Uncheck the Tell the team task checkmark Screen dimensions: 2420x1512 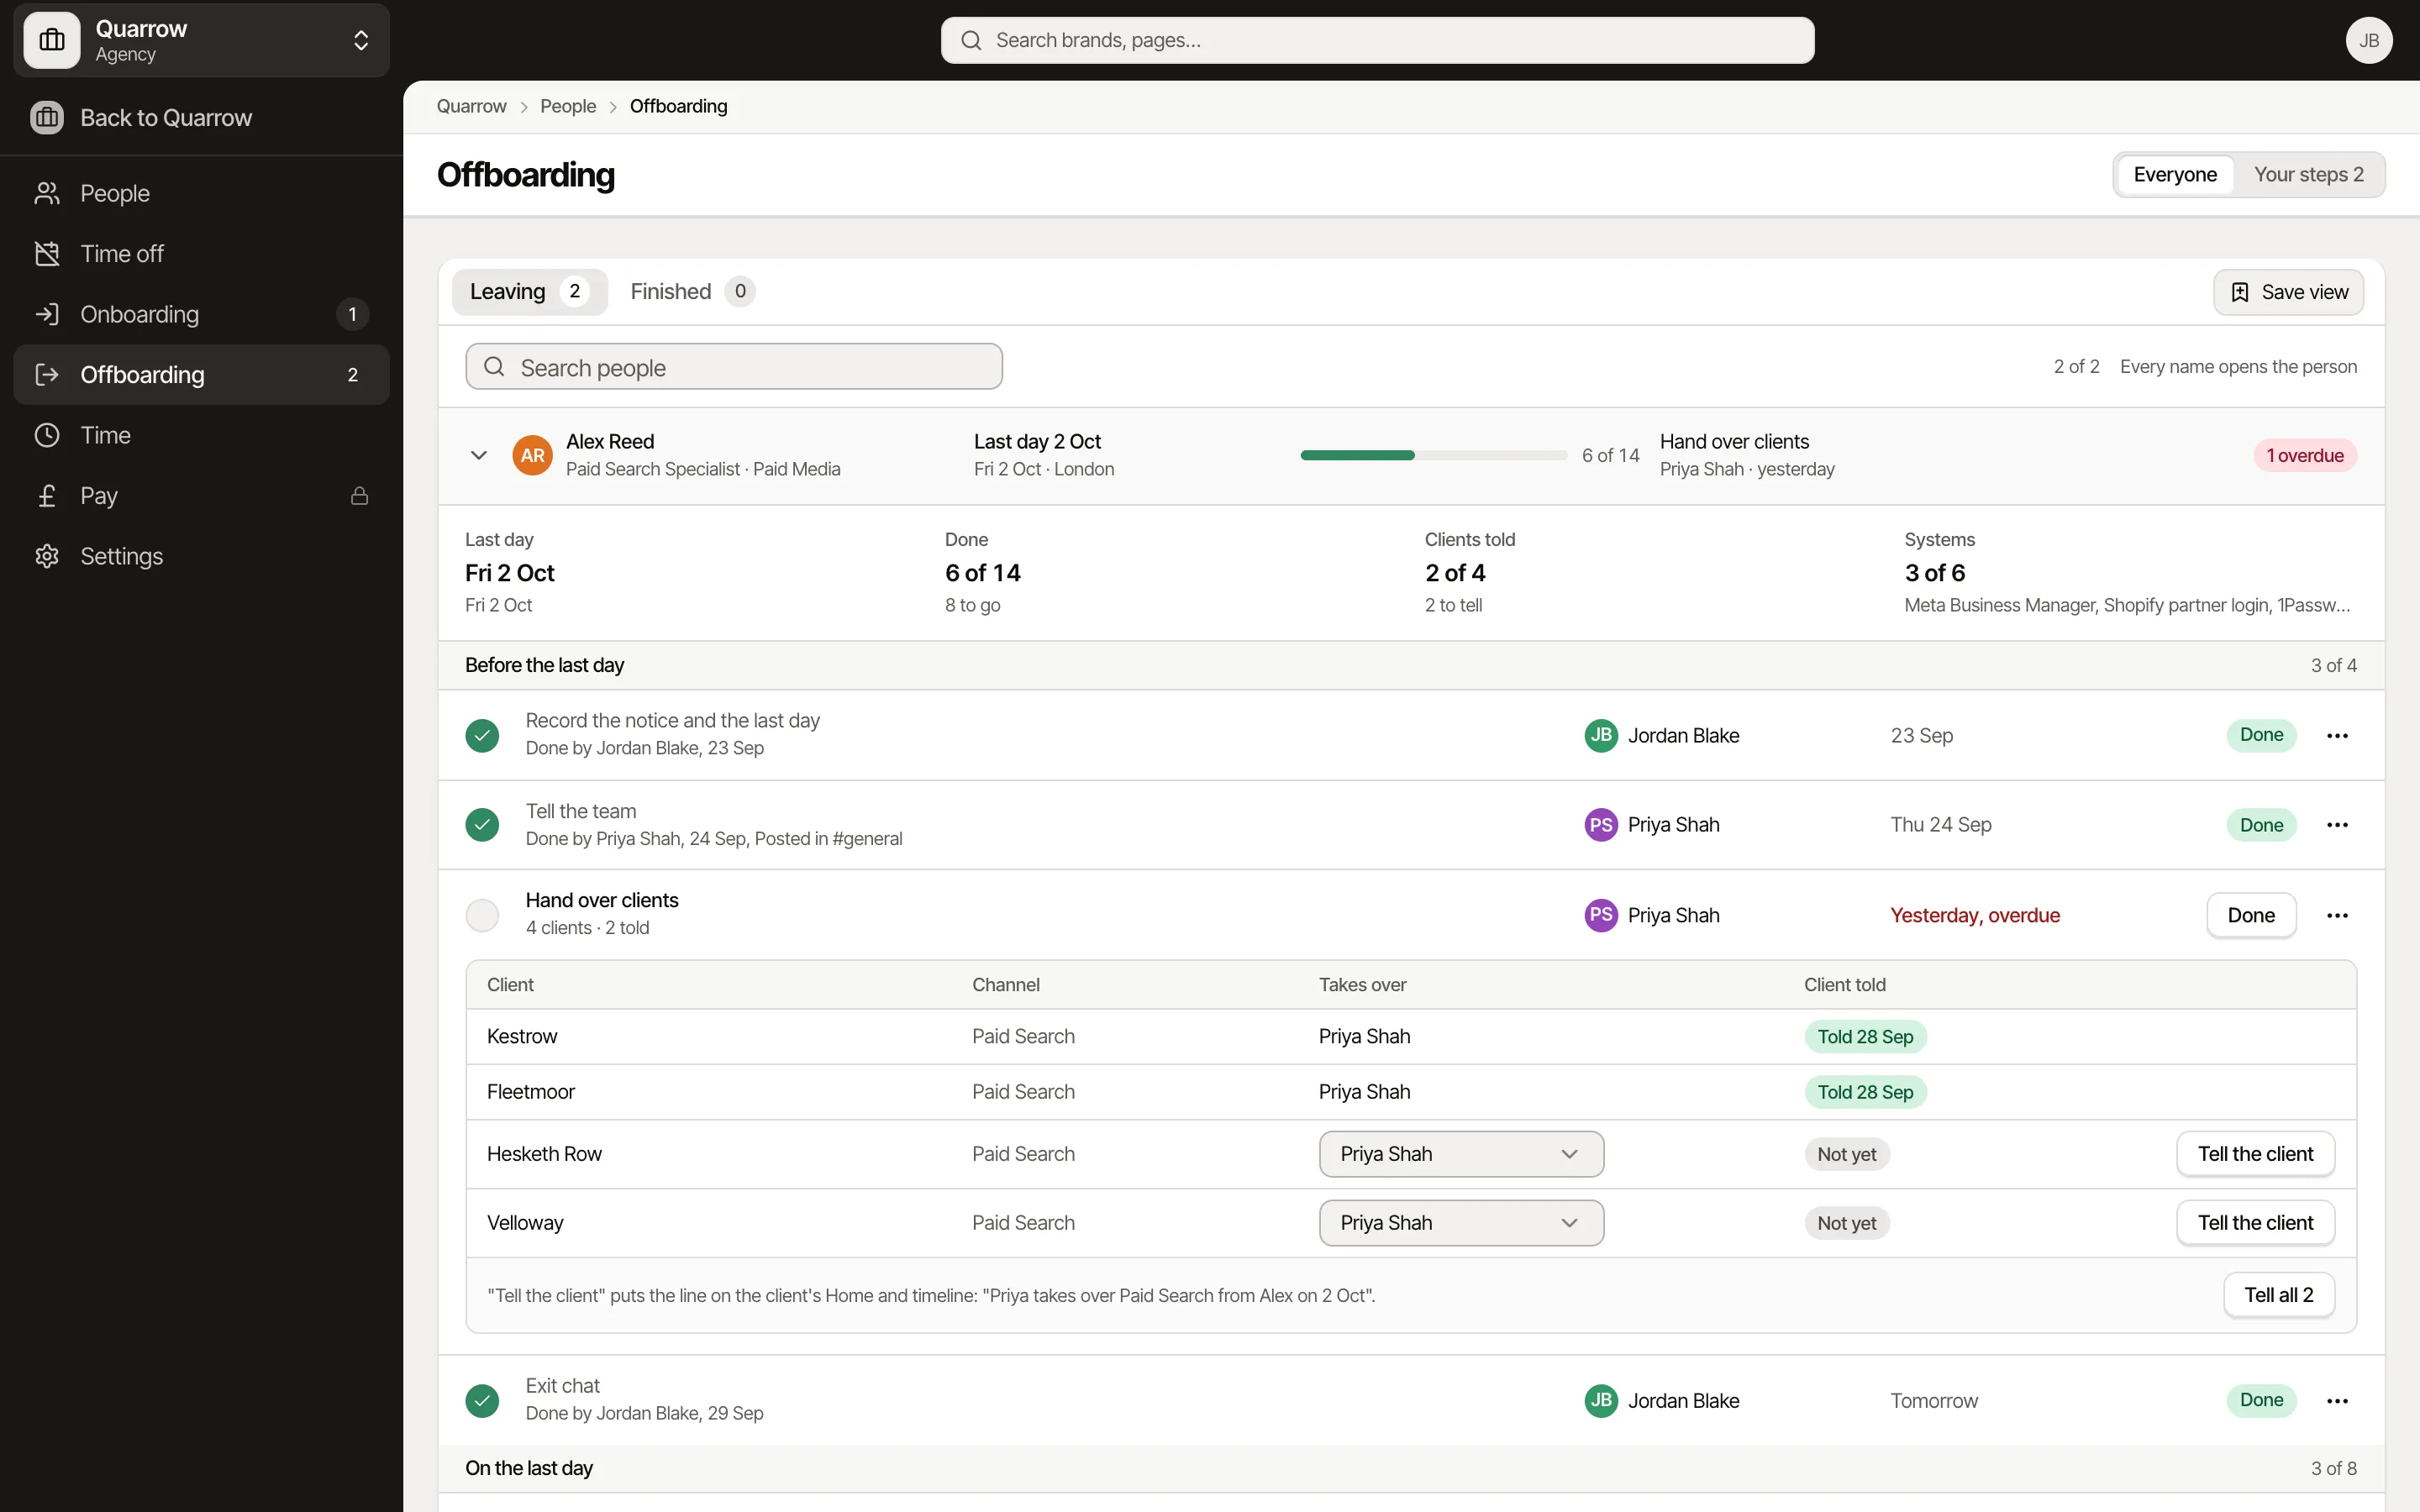pos(482,825)
